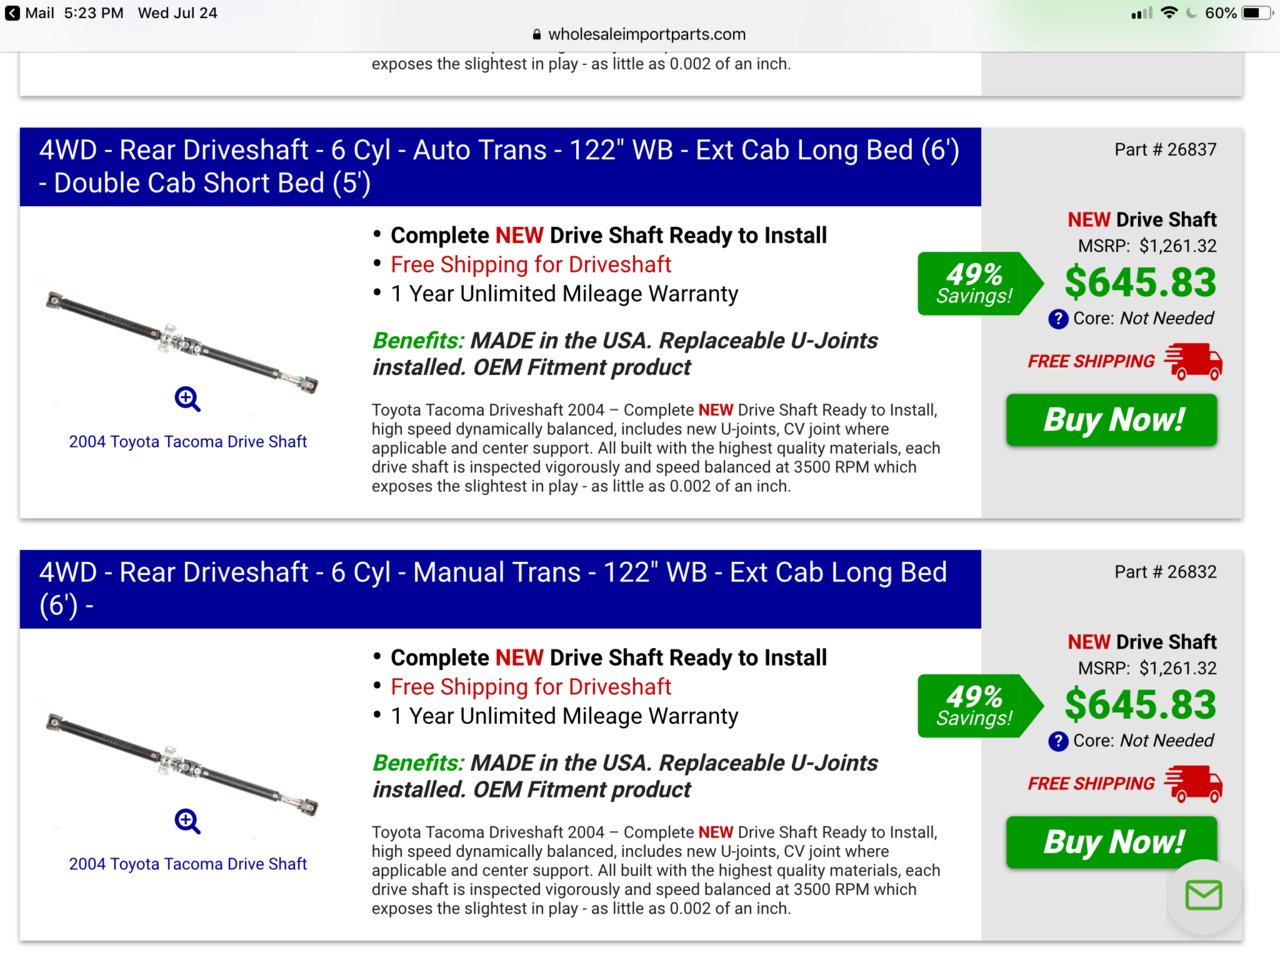Click free shipping truck icon for Part 26837

[x=1194, y=361]
